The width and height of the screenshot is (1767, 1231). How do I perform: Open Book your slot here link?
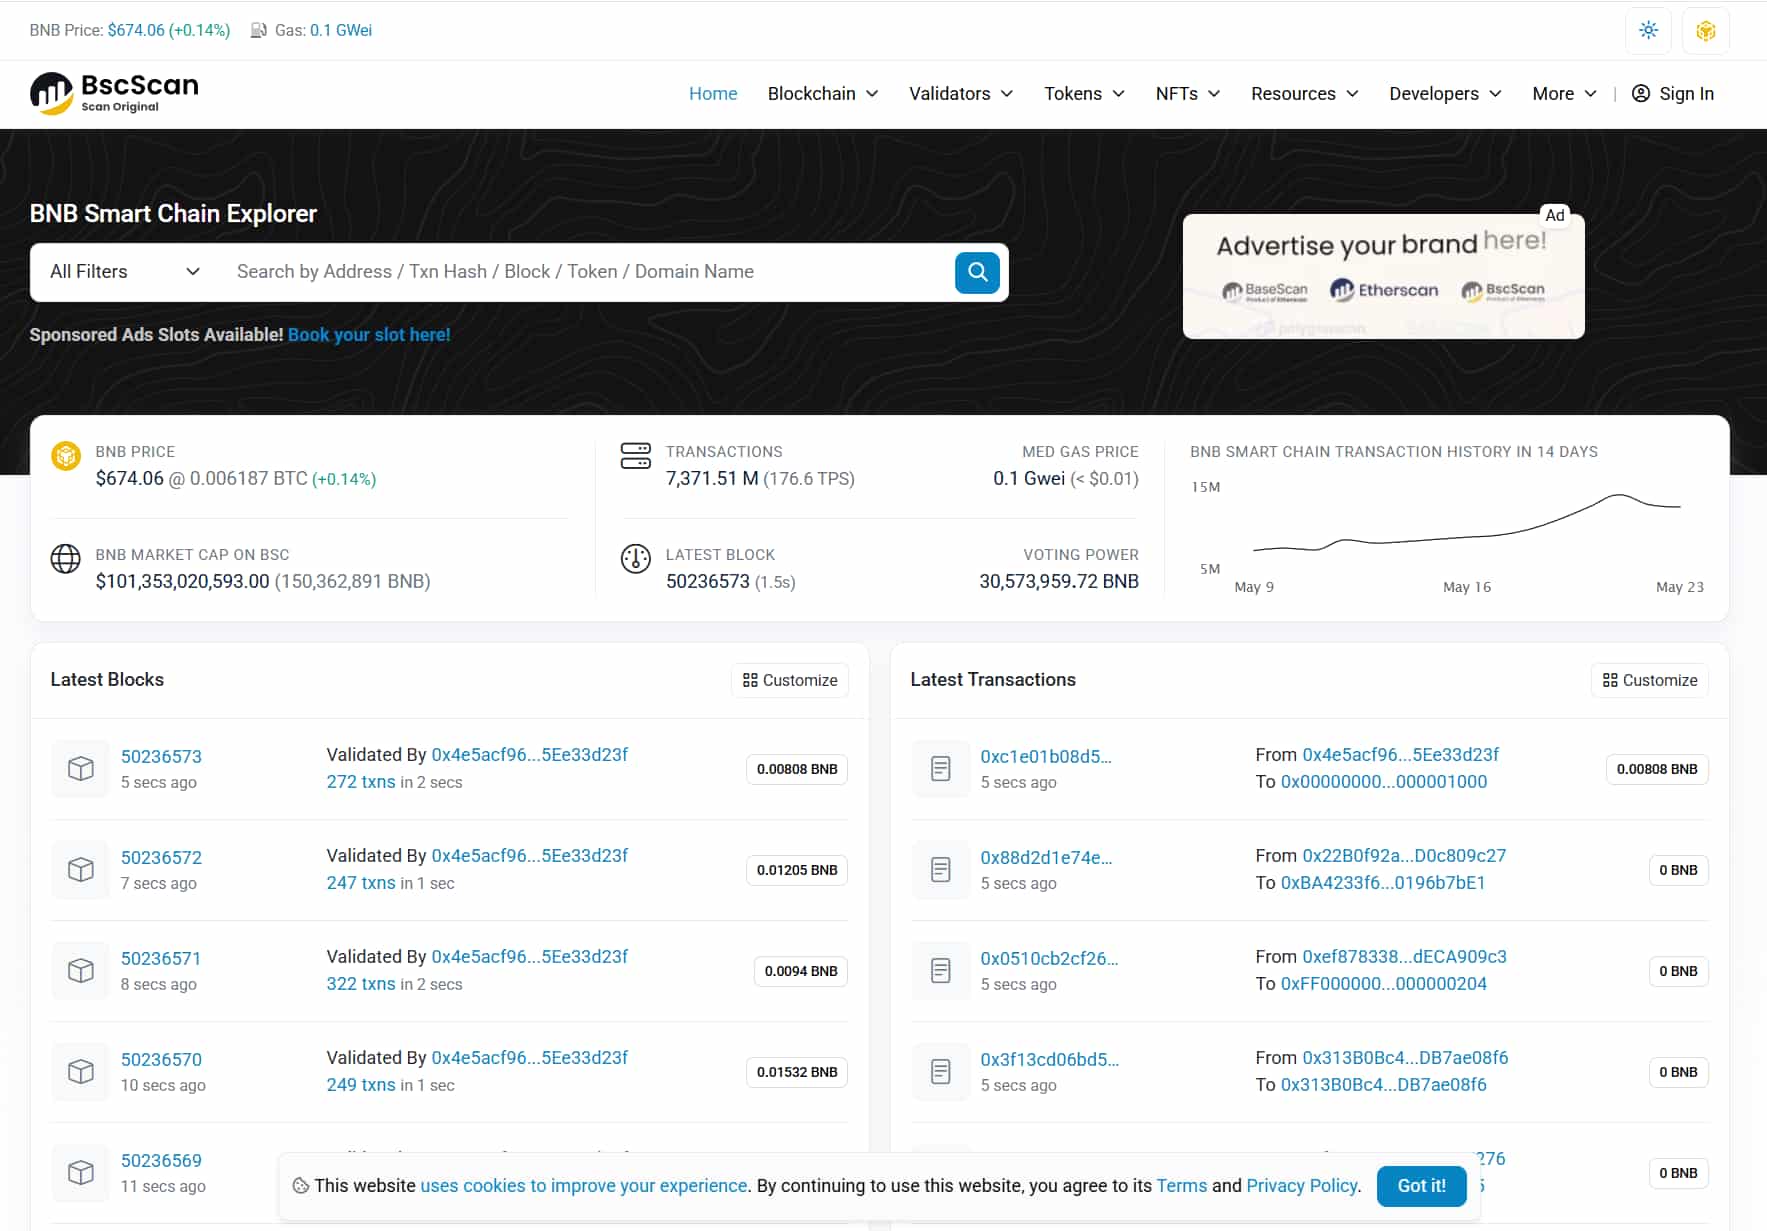pos(369,335)
